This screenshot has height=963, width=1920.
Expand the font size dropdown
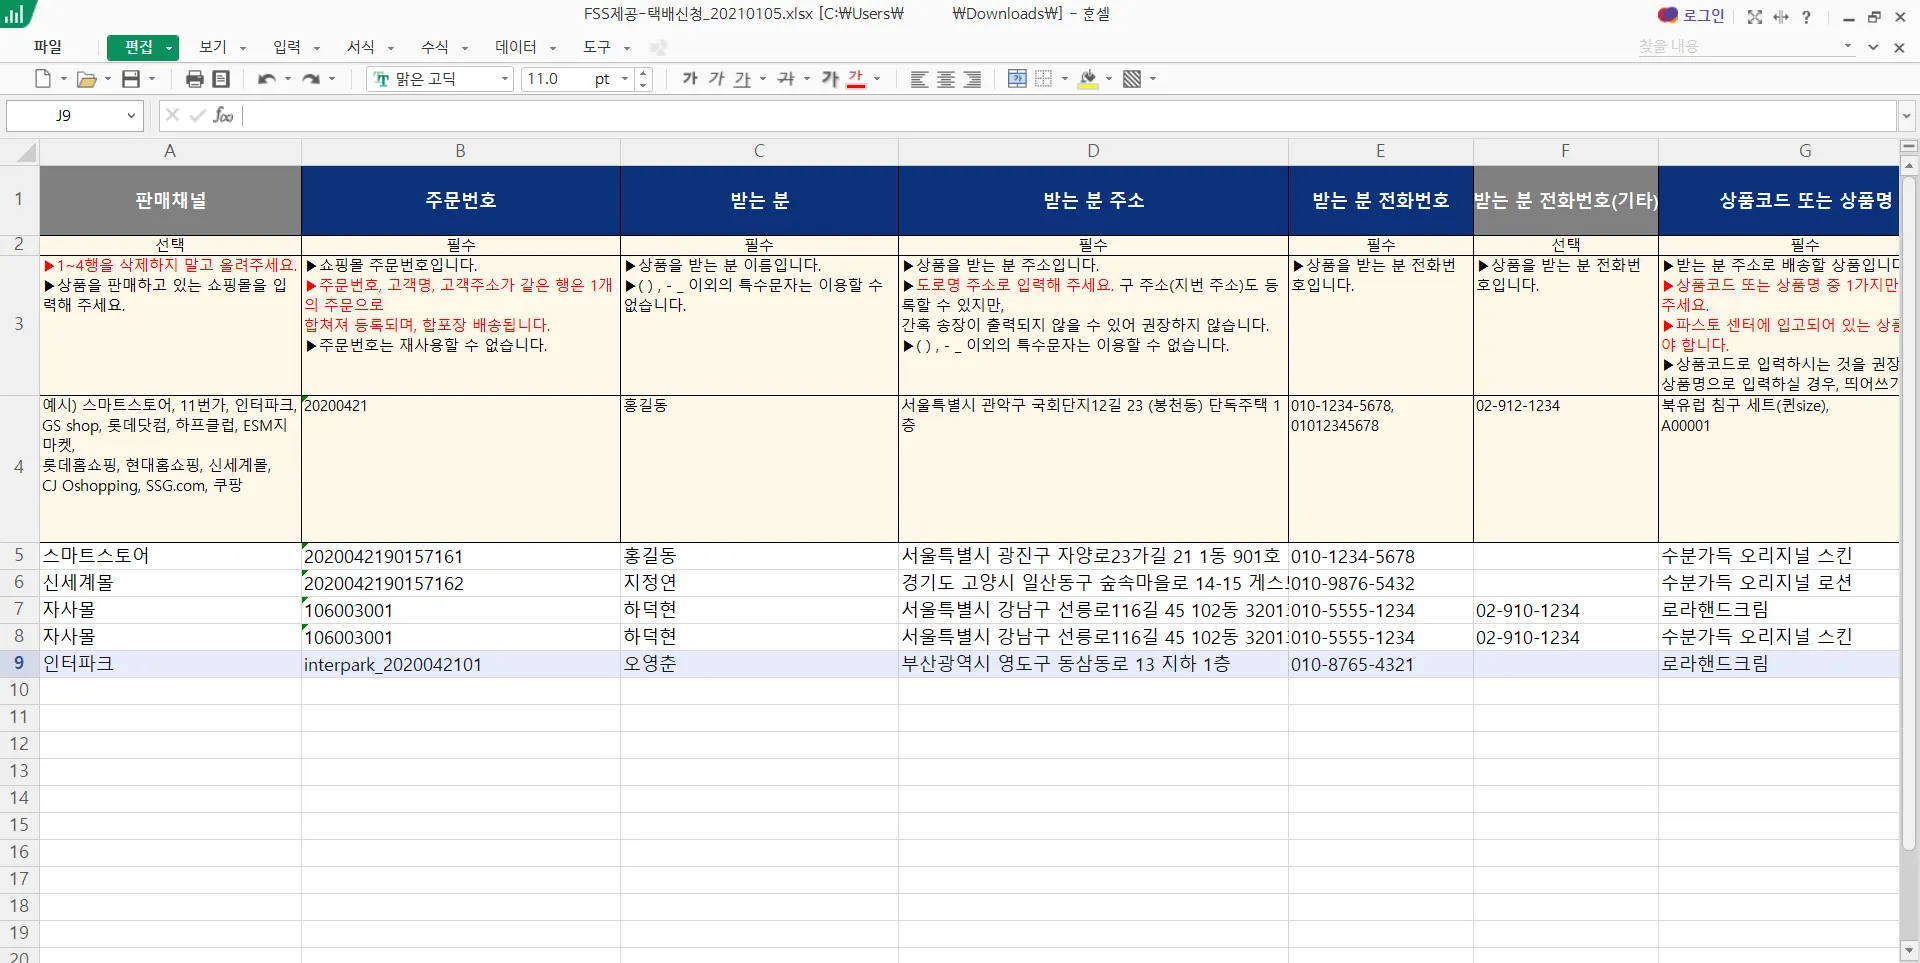tap(625, 79)
